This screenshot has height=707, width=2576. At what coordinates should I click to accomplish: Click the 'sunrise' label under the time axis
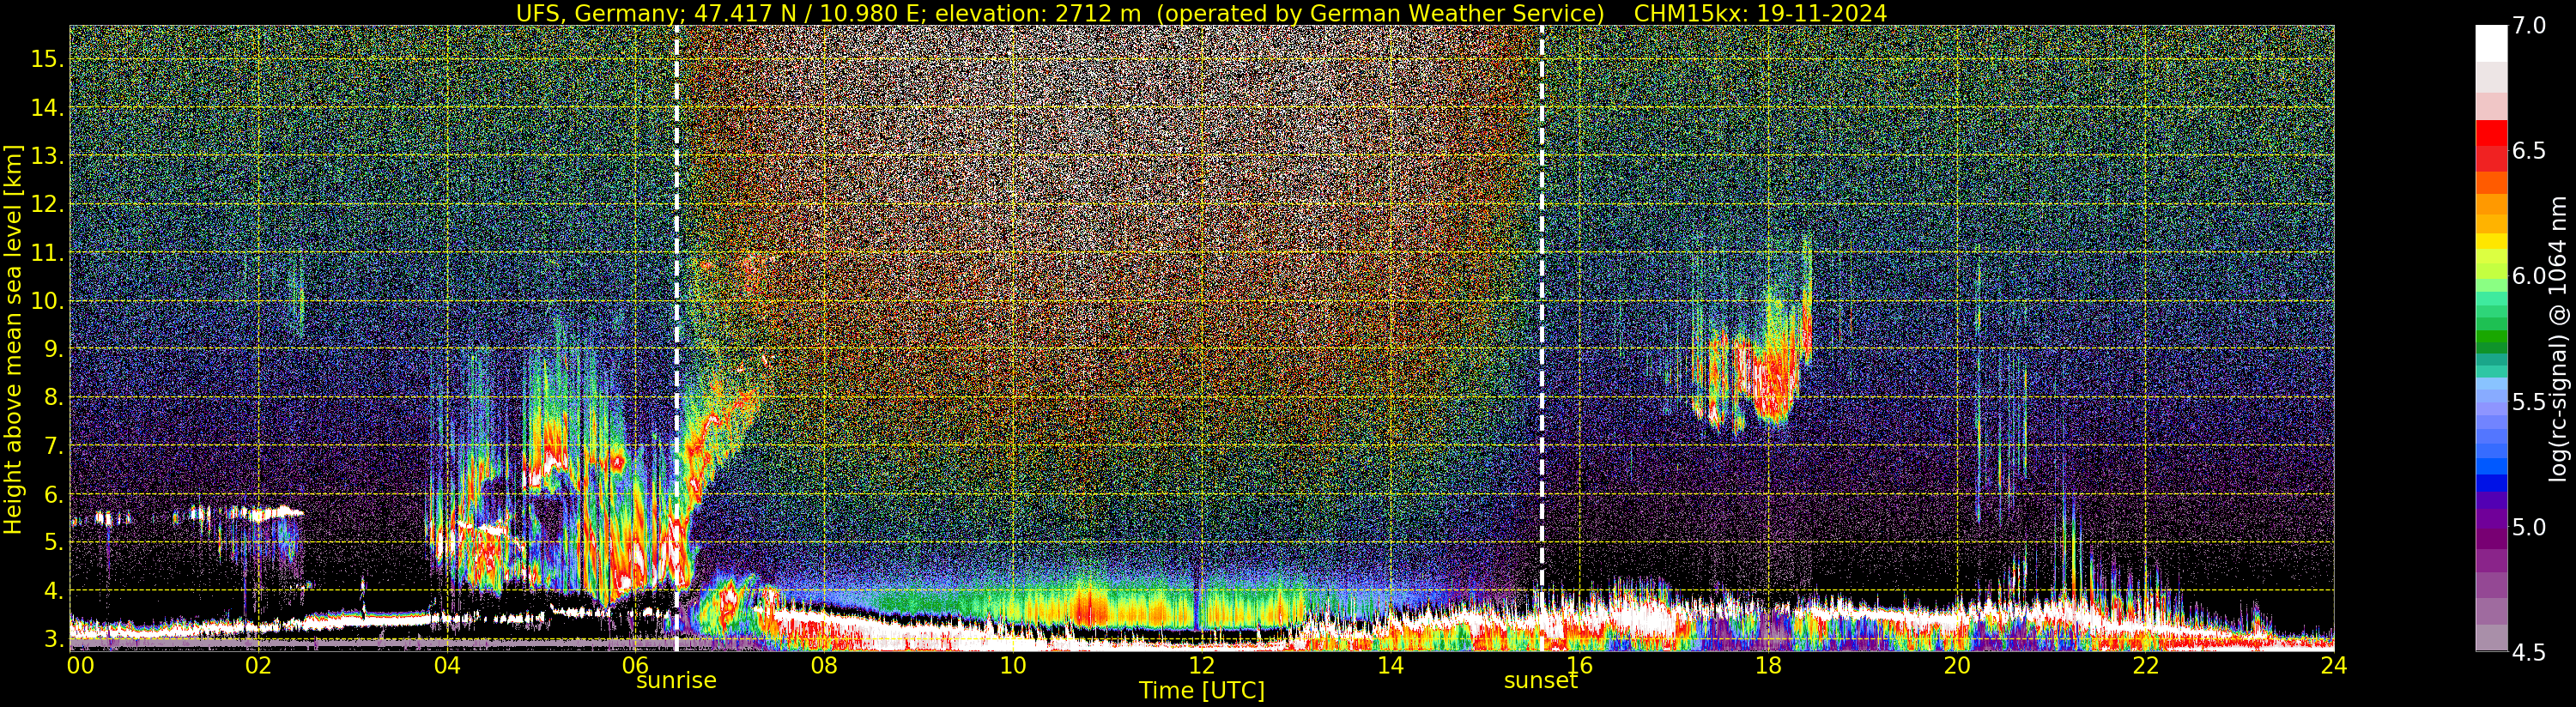click(x=677, y=681)
